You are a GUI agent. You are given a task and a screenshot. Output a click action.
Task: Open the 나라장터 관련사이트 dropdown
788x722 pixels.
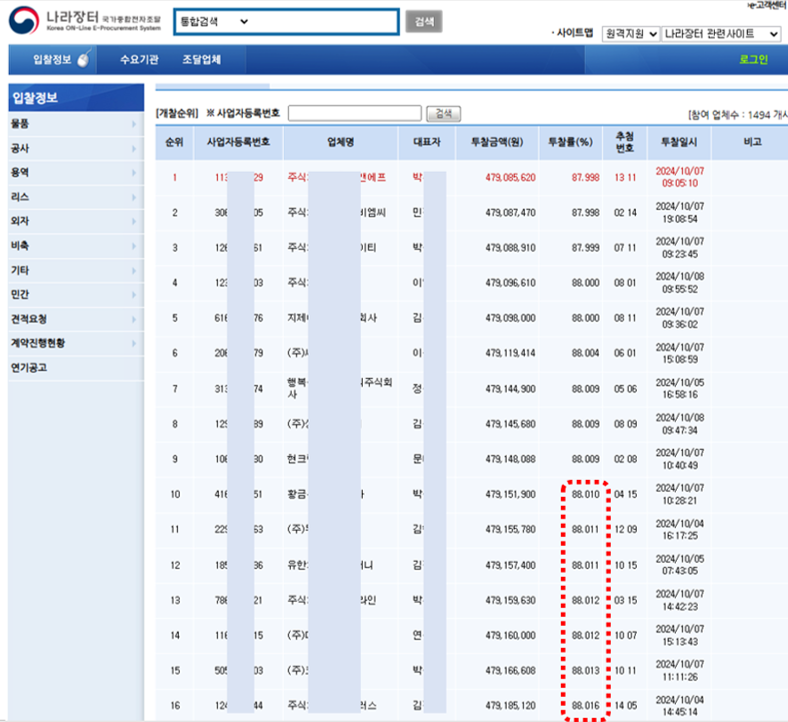tap(721, 34)
